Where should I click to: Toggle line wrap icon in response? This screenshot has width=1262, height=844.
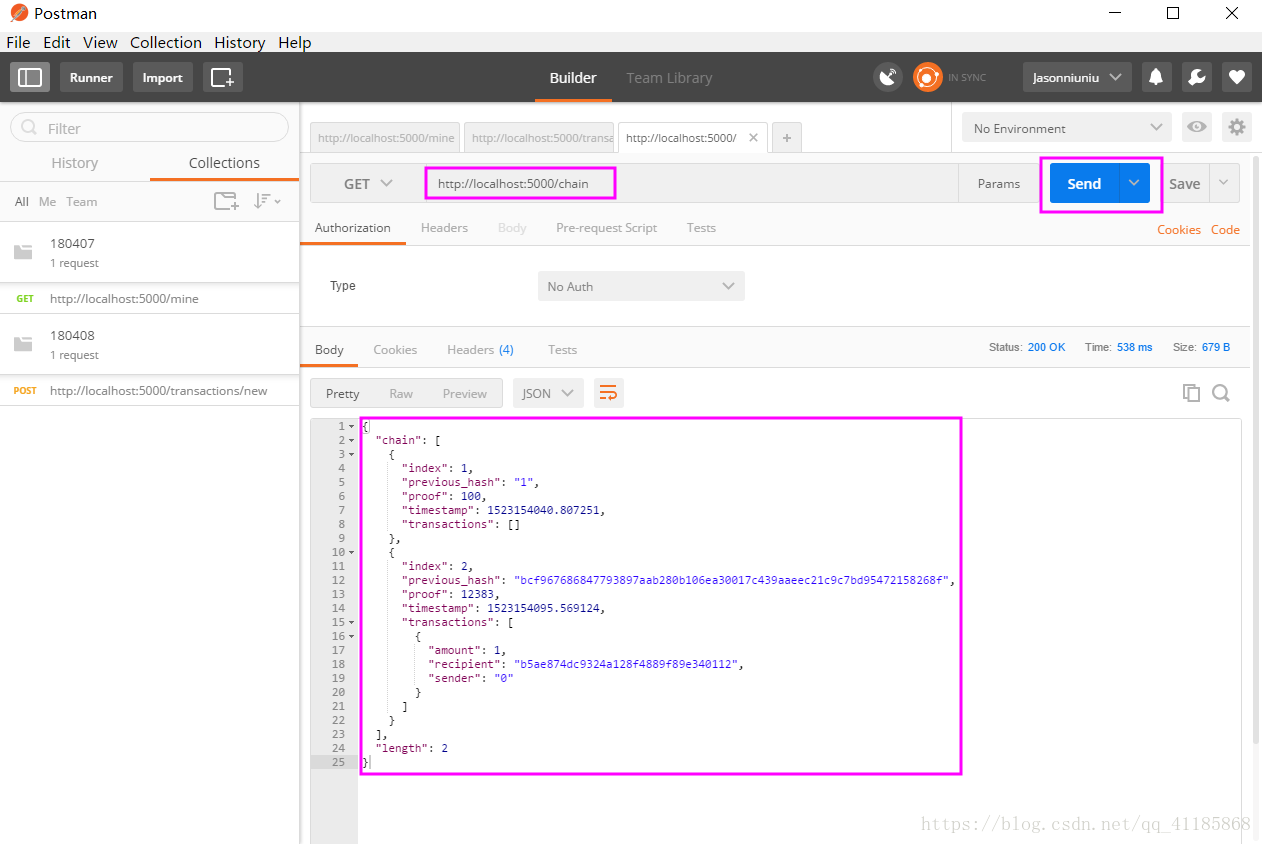(608, 393)
